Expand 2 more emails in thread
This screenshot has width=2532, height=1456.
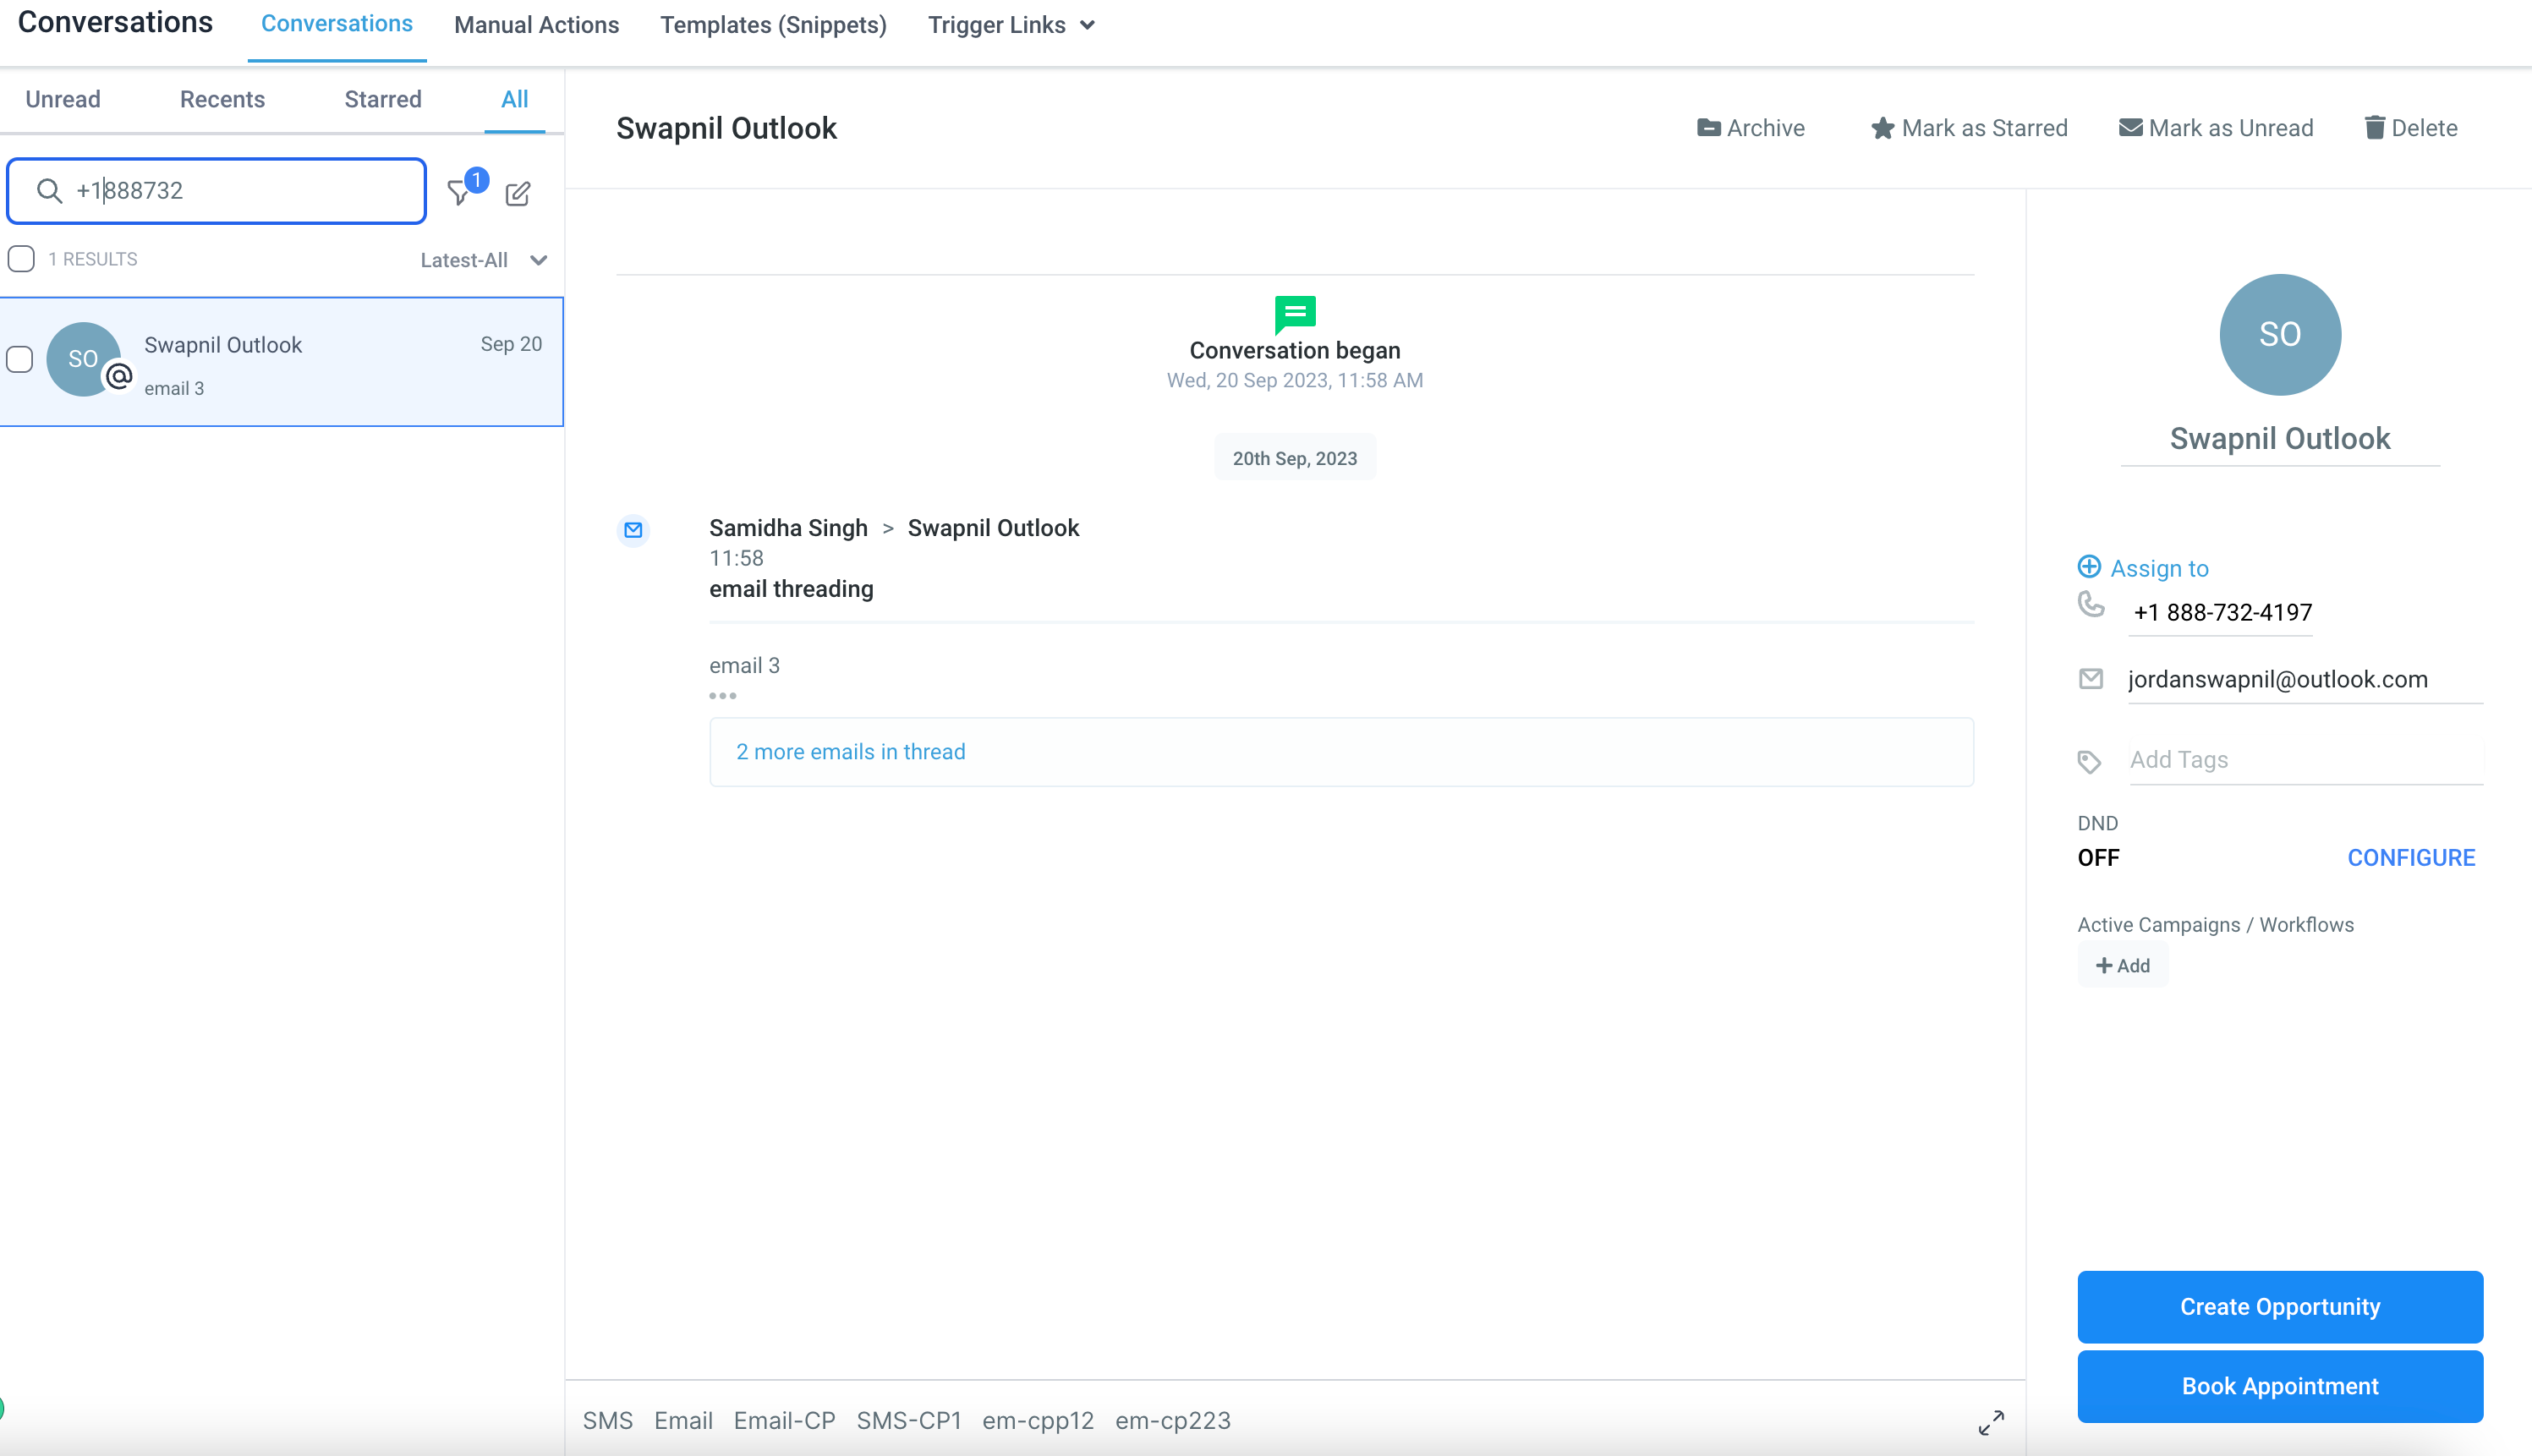(850, 751)
